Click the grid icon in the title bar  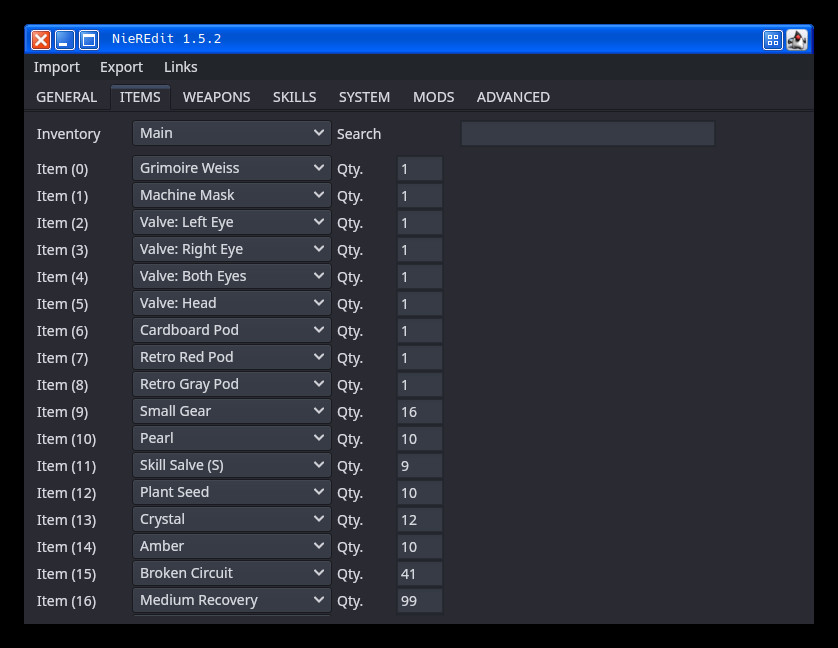[772, 40]
